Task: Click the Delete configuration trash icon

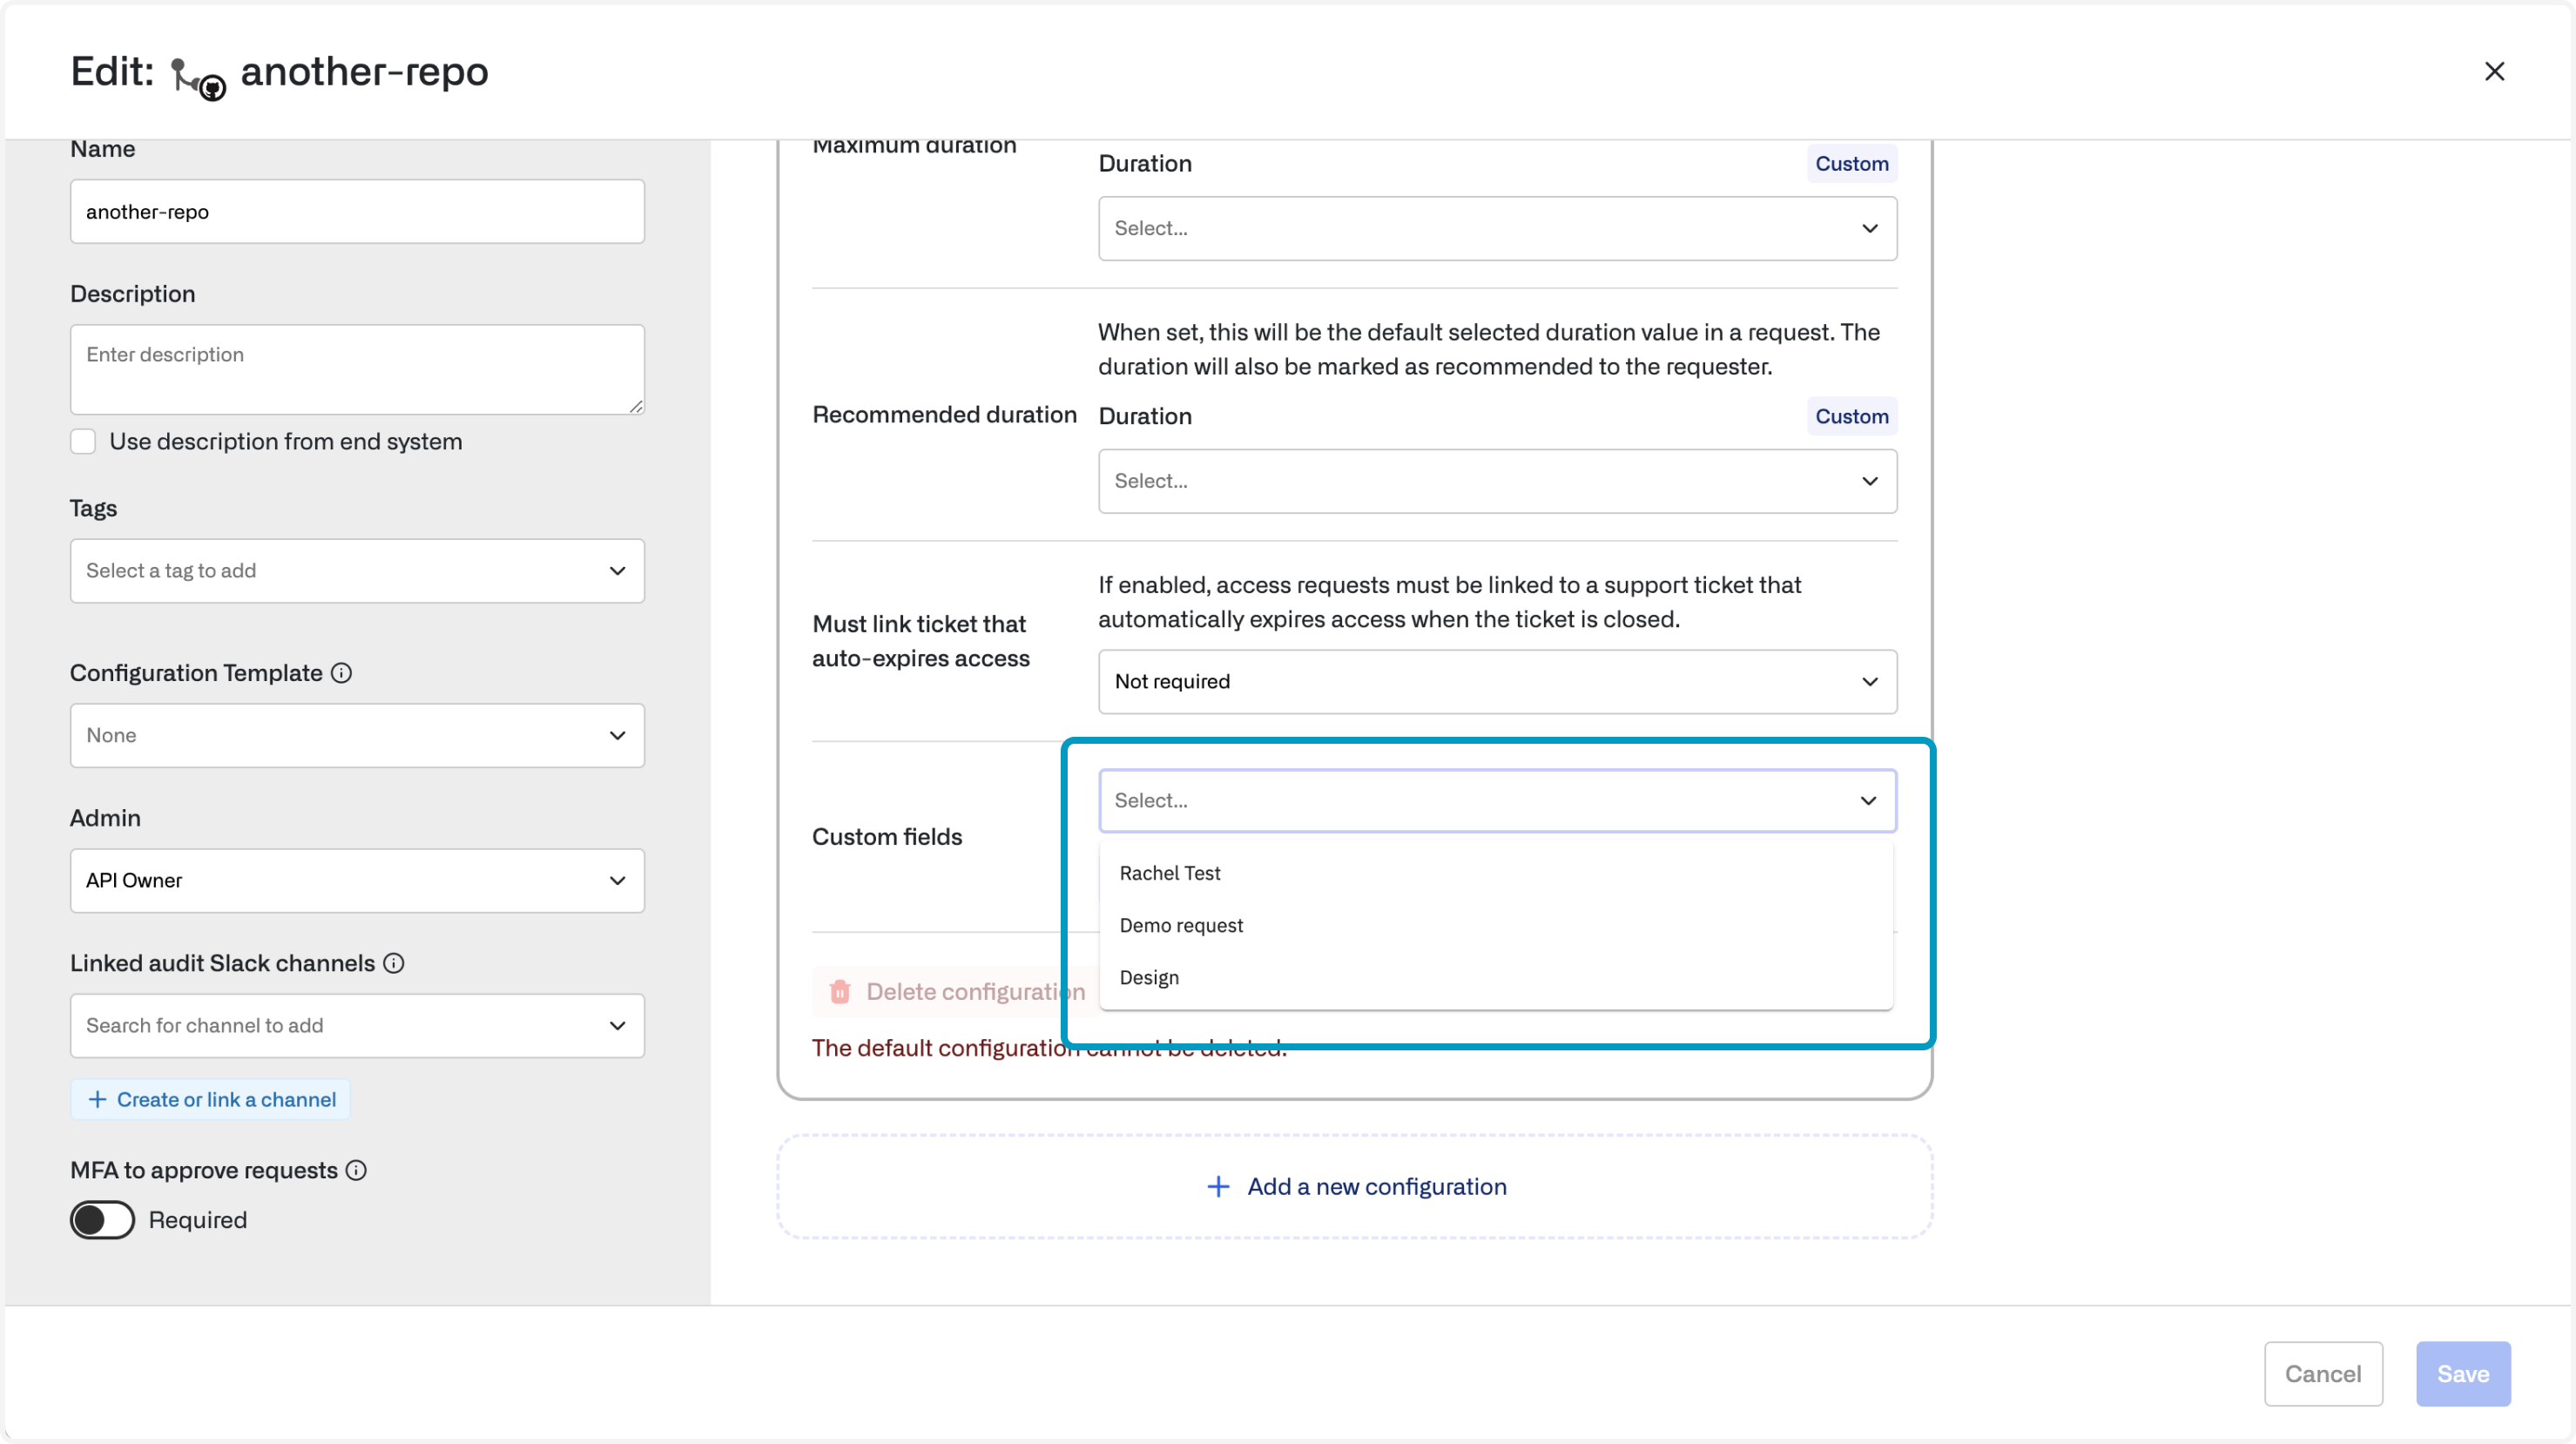Action: point(840,992)
